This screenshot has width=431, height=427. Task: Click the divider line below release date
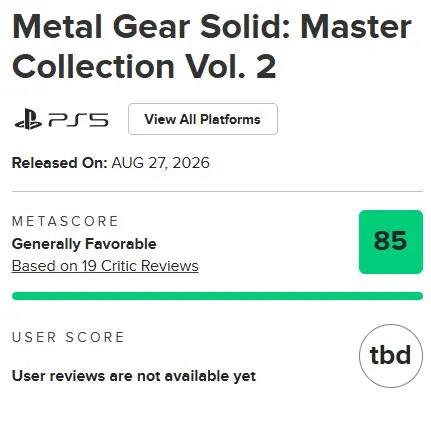(217, 192)
